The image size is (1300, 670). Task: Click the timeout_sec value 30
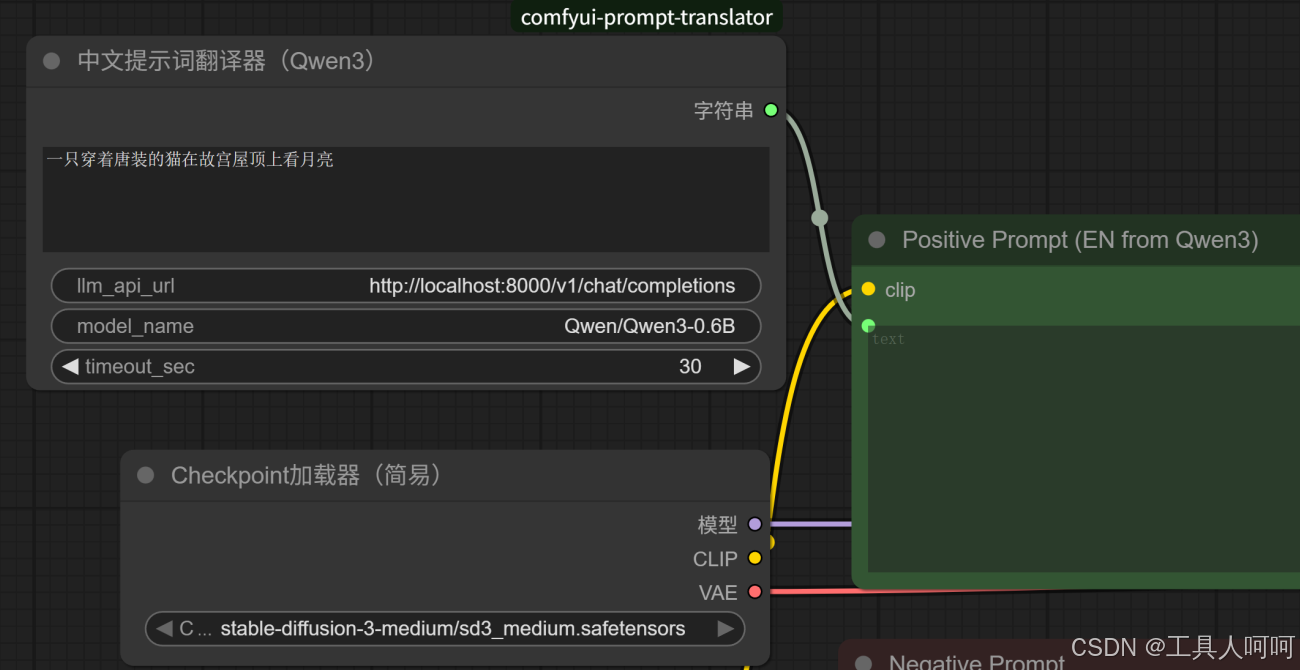coord(690,367)
